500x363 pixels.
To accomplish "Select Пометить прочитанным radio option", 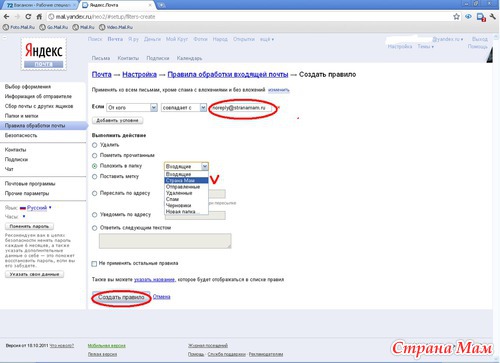I will (x=95, y=155).
